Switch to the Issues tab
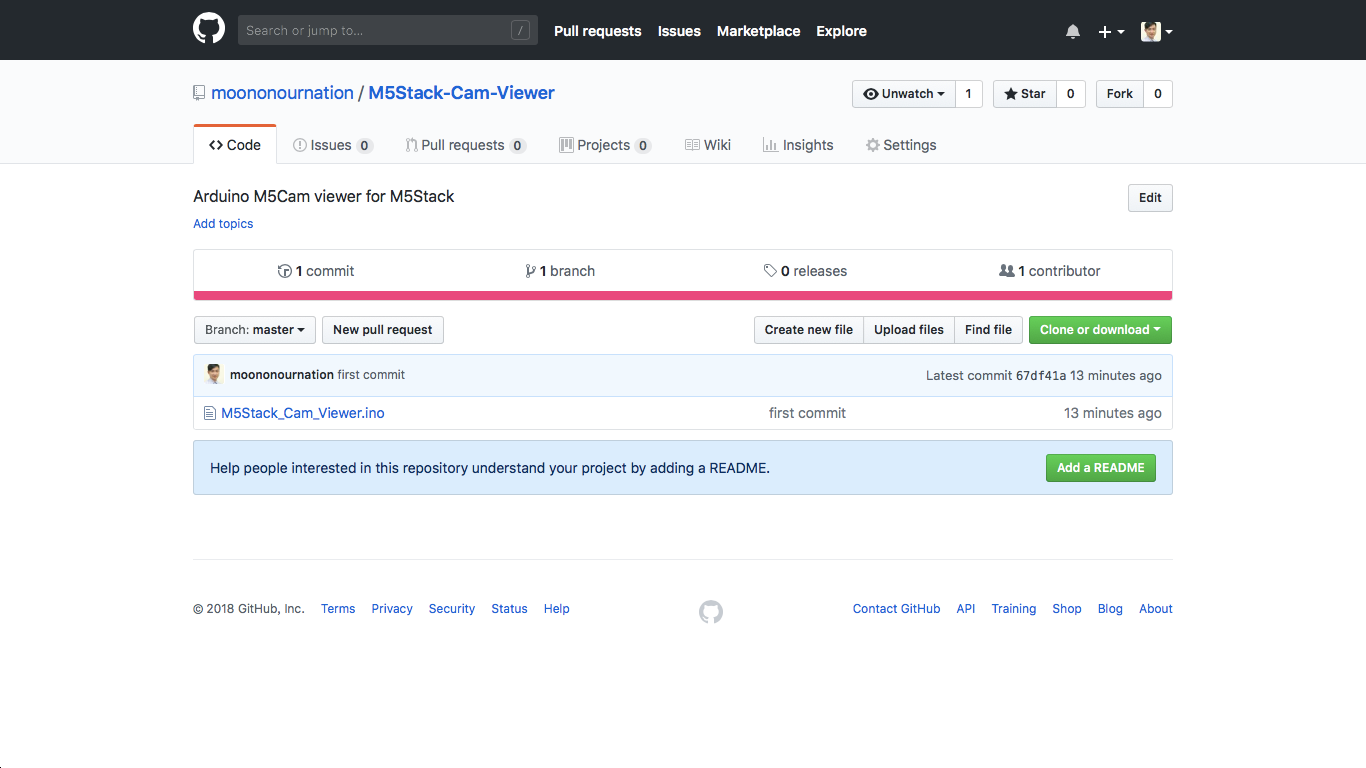1366x768 pixels. pos(332,145)
